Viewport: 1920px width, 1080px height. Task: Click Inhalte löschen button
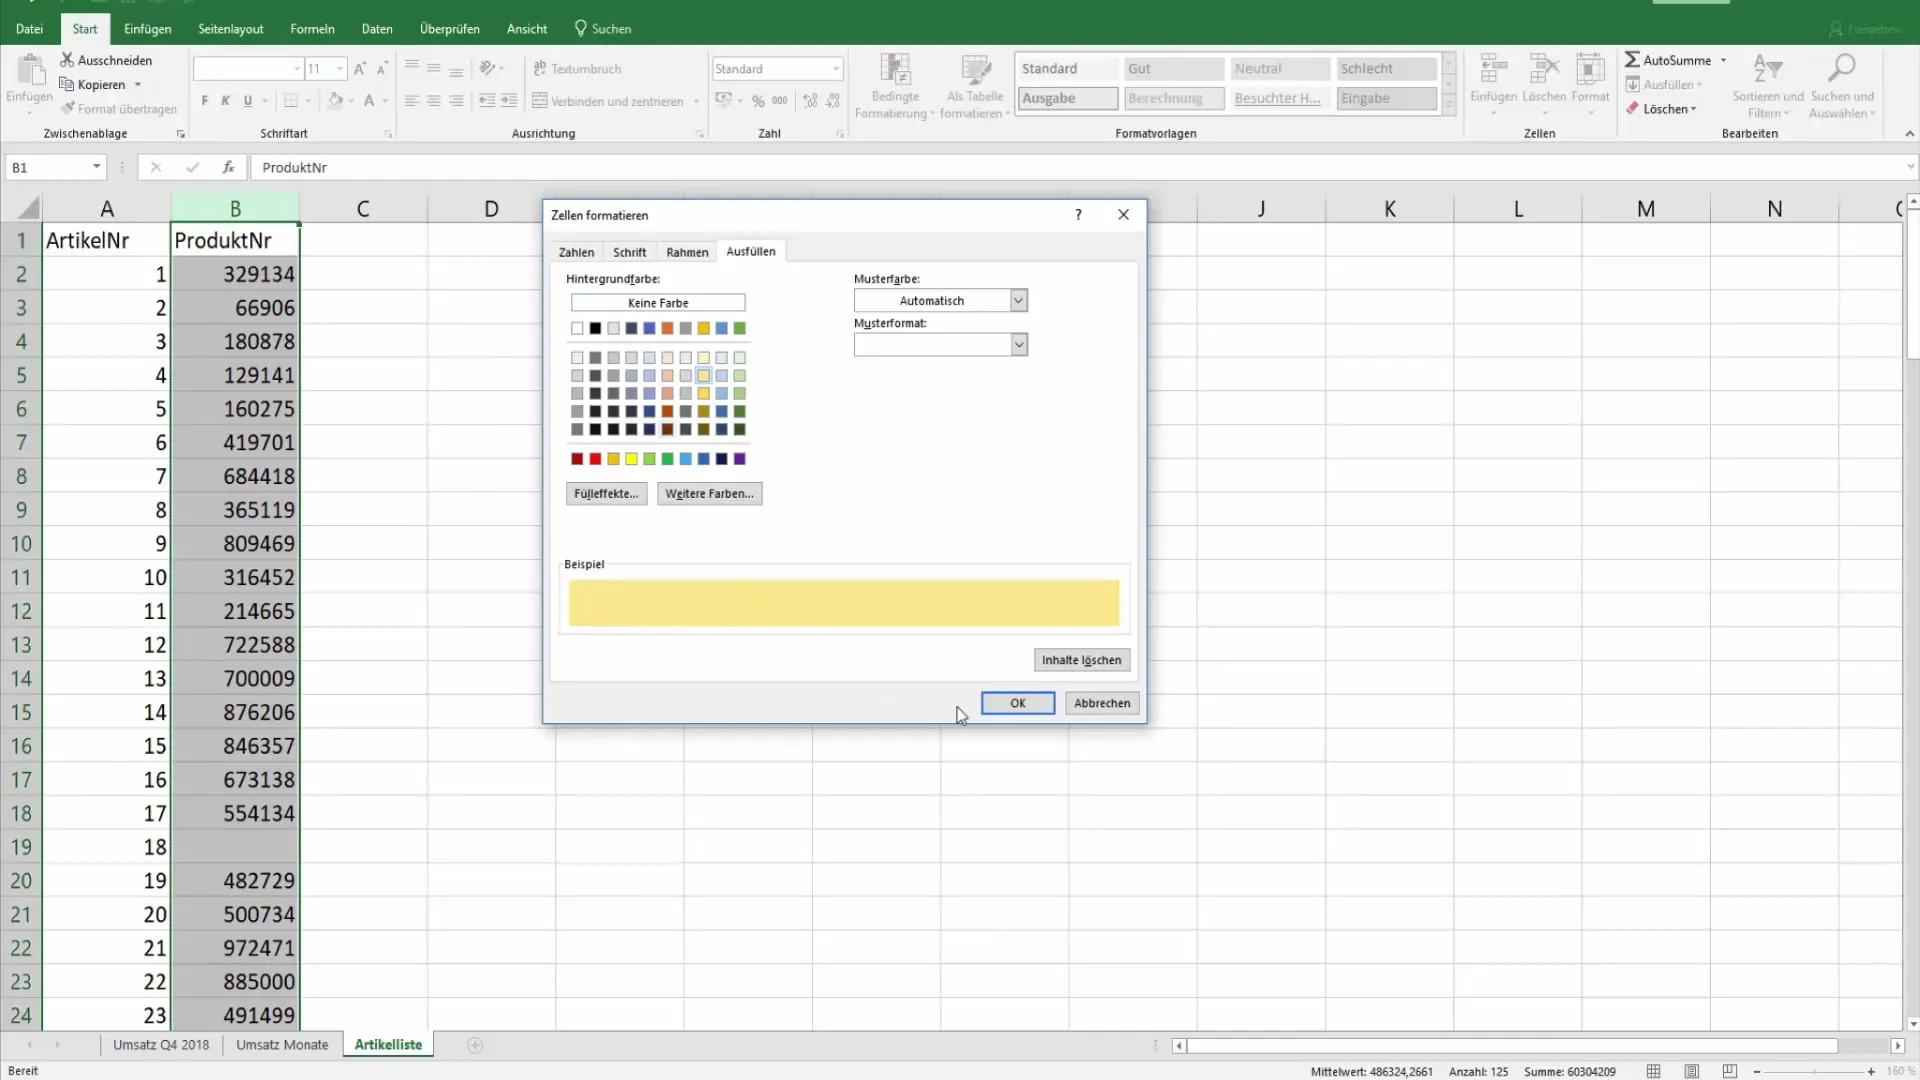point(1081,660)
